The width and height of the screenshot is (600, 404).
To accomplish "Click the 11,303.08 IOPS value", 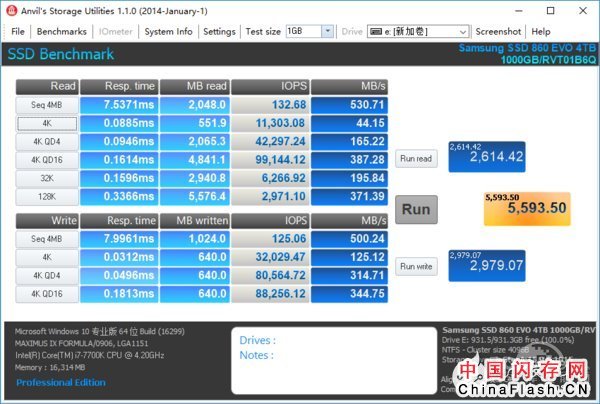I will (x=270, y=123).
